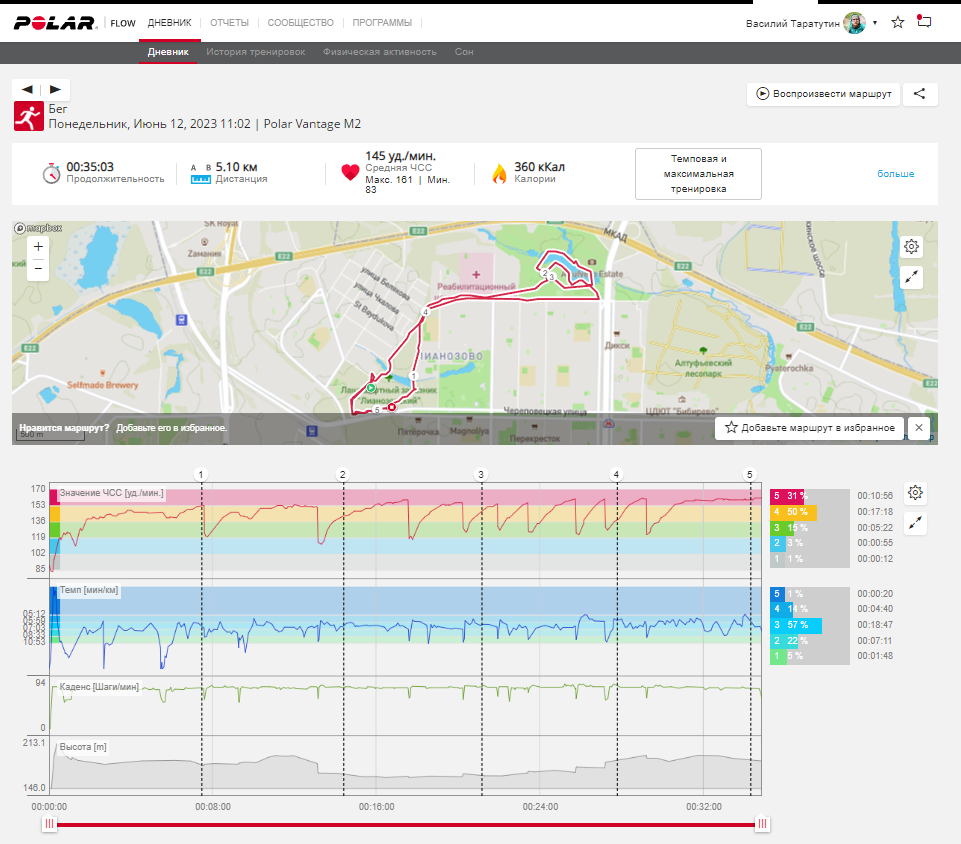Click the Темп [мин/км] graph label
The width and height of the screenshot is (961, 844).
click(x=89, y=590)
